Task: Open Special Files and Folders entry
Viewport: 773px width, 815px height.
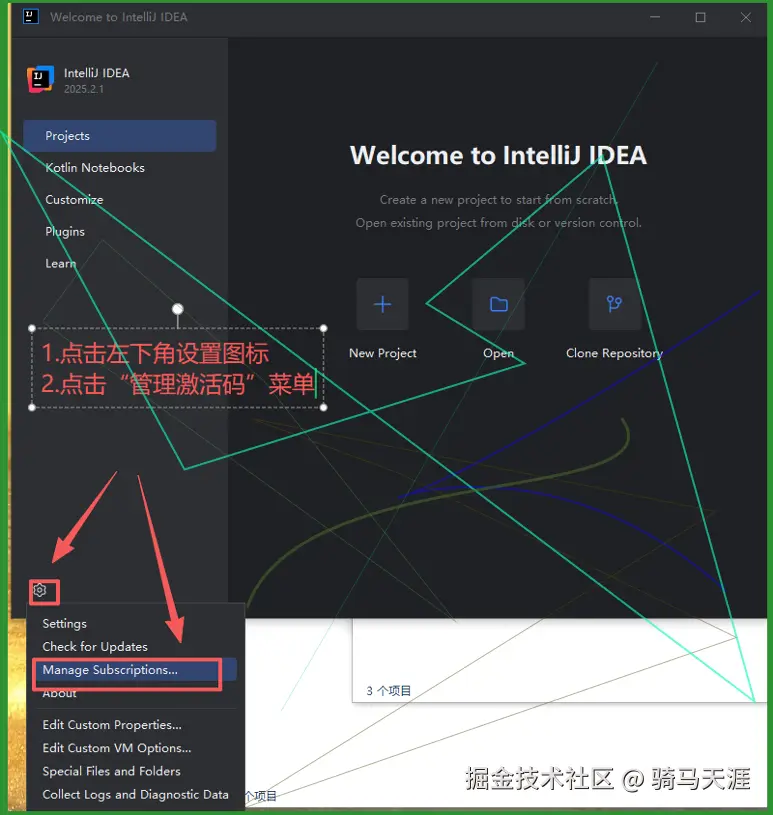Action: coord(135,771)
